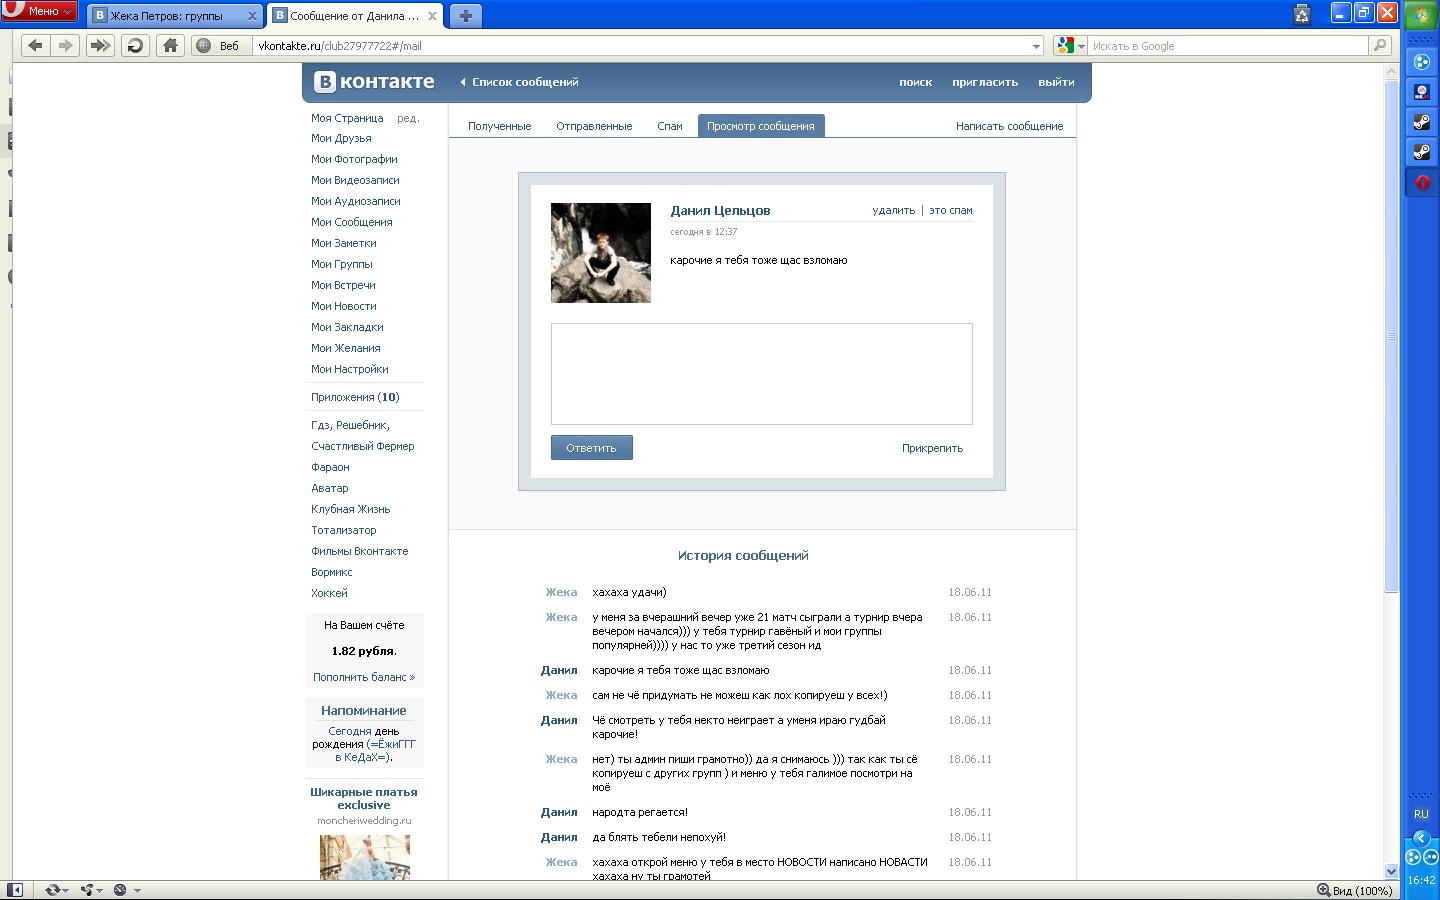The width and height of the screenshot is (1440, 900).
Task: Go back with the browser back arrow
Action: pyautogui.click(x=35, y=45)
